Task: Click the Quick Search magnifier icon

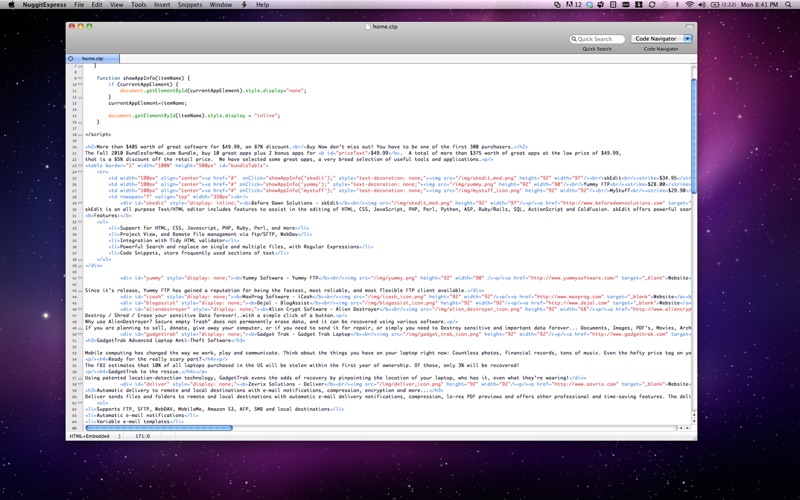Action: (574, 39)
